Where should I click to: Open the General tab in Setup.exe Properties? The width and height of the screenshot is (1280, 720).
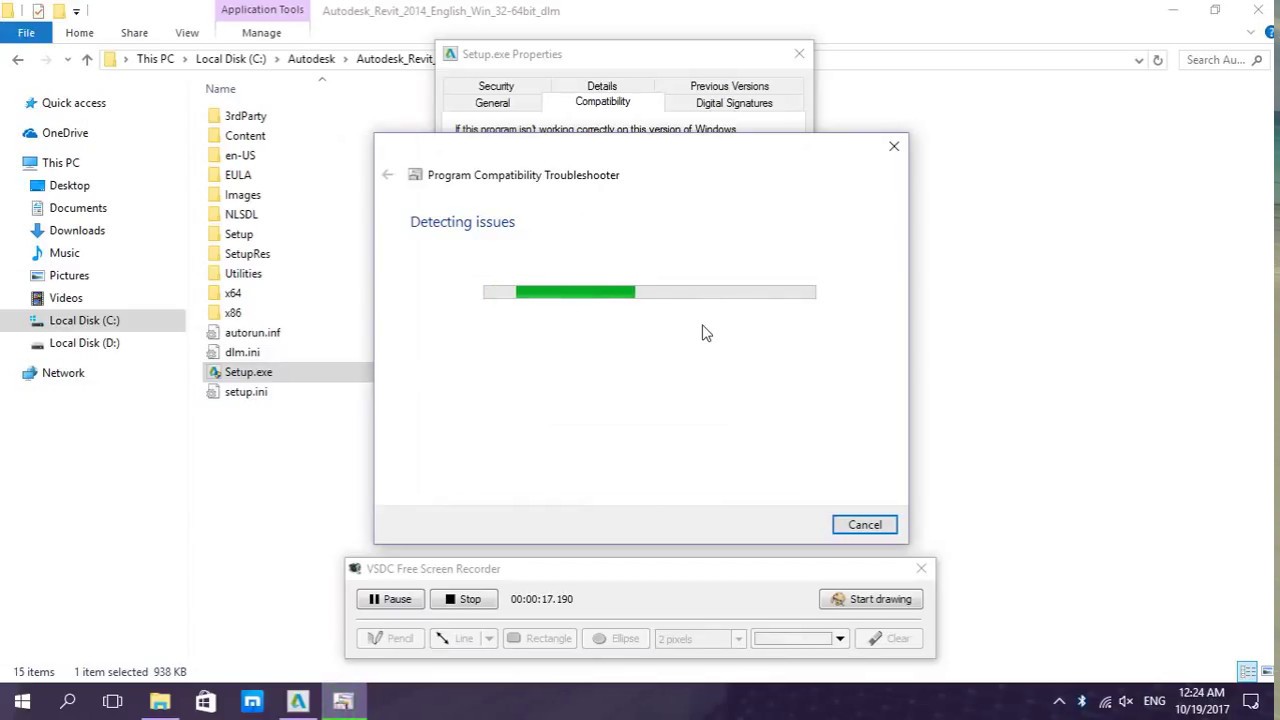492,103
